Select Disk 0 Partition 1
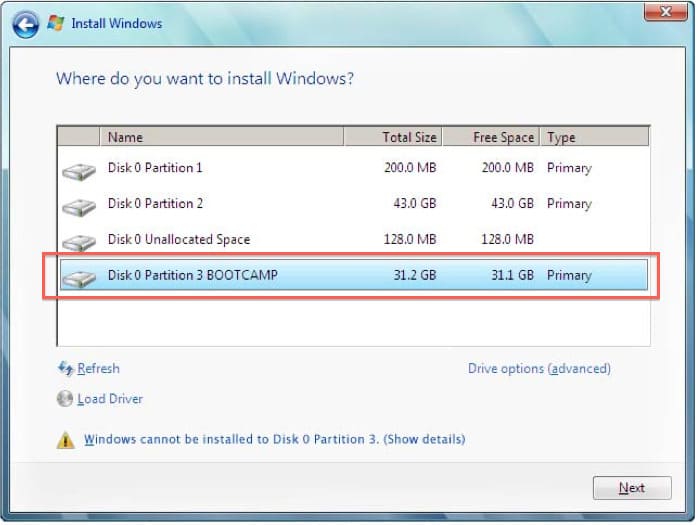 354,168
